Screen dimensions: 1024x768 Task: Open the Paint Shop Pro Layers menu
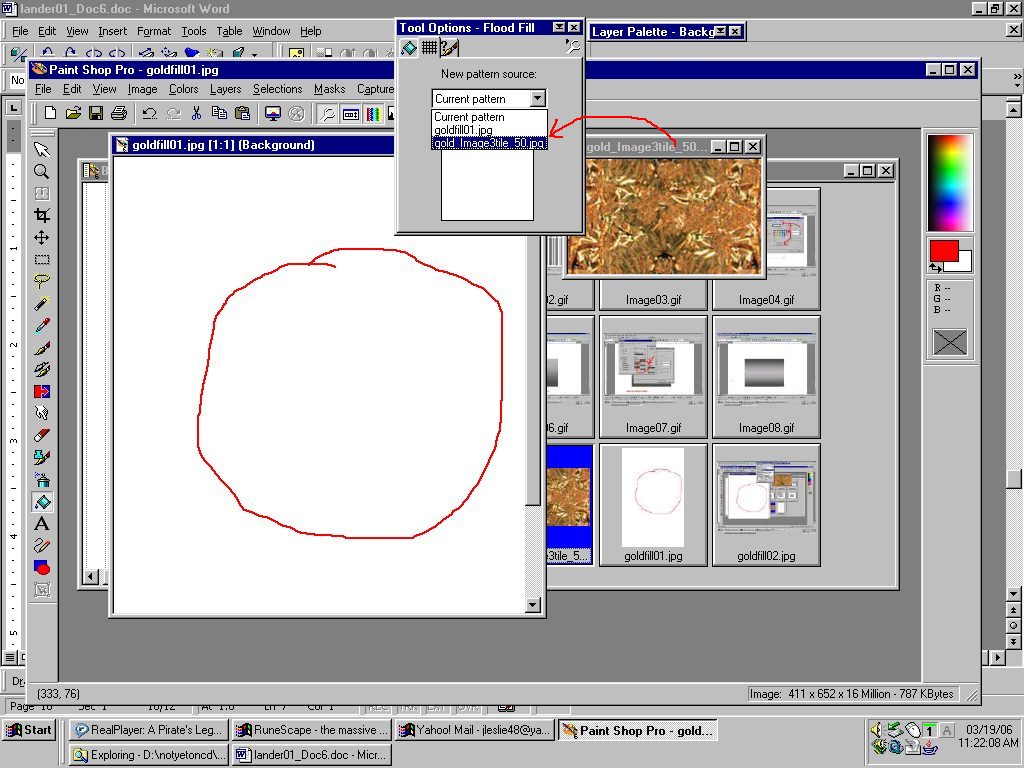[225, 89]
